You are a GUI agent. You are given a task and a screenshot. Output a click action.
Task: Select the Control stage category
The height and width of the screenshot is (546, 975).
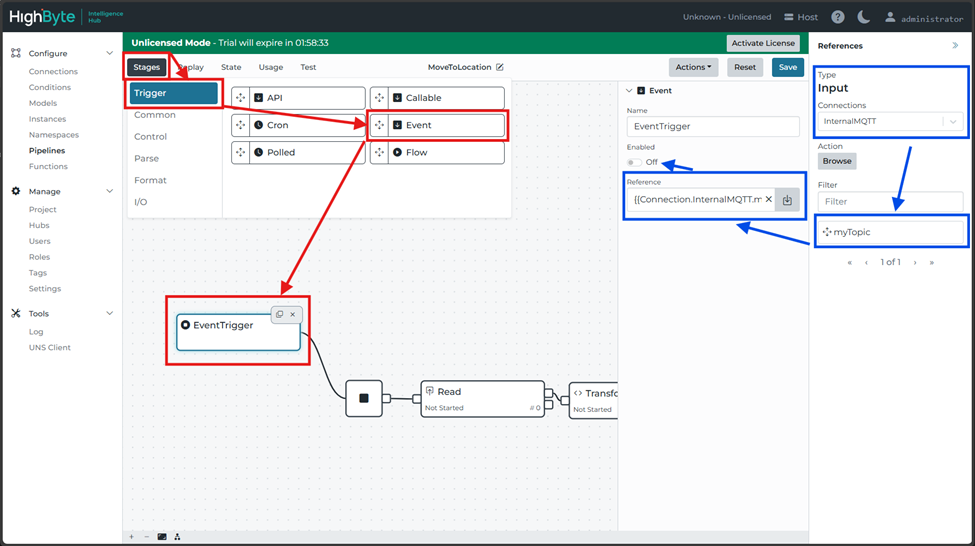[x=150, y=137]
